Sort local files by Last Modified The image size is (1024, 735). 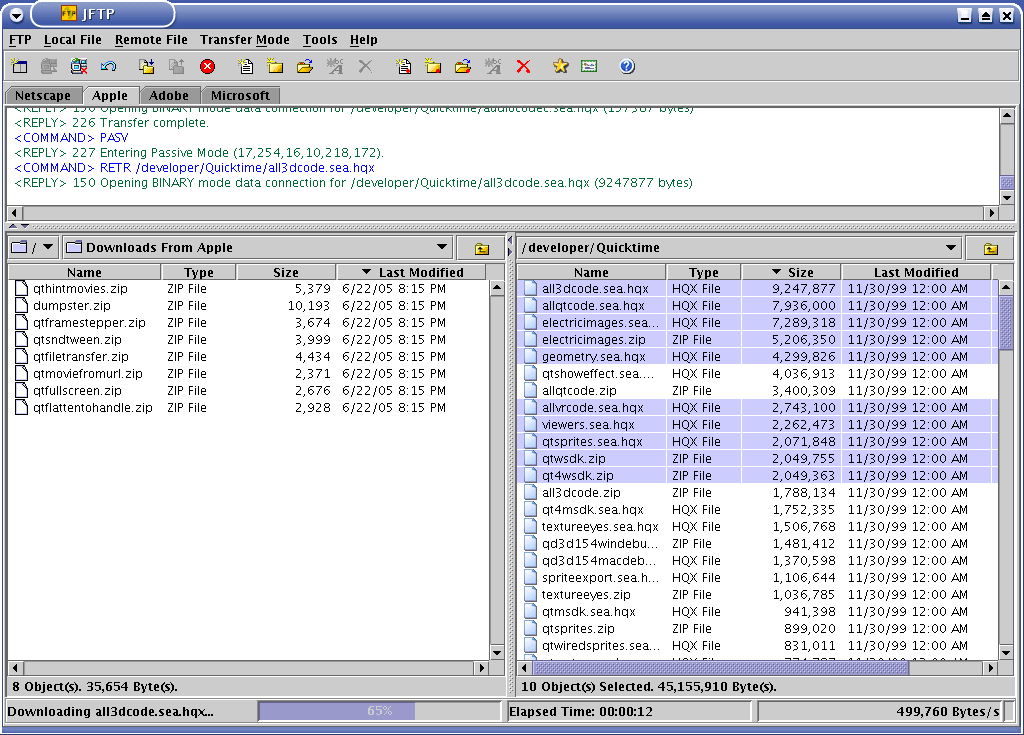(x=411, y=272)
